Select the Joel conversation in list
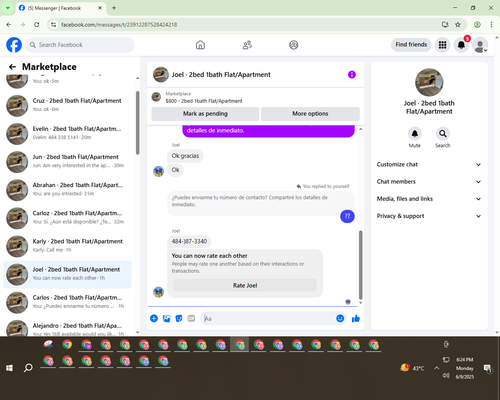Image resolution: width=500 pixels, height=400 pixels. point(68,274)
